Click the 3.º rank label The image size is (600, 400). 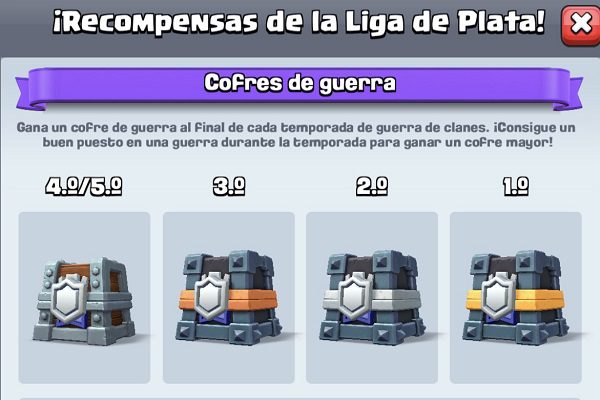pos(229,186)
